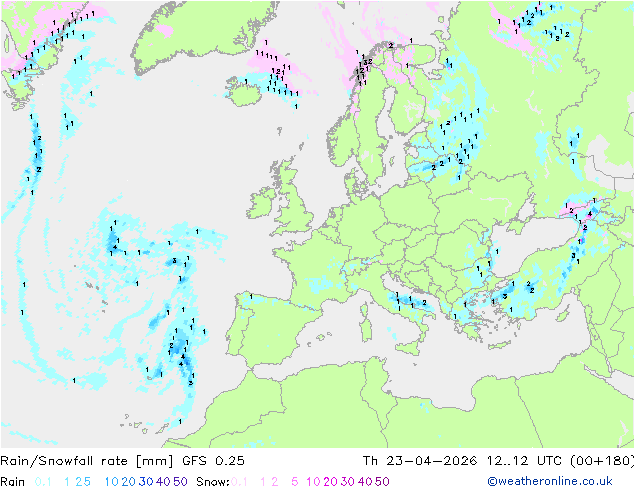
Task: Choose the Snow legend value 20
Action: (x=330, y=482)
